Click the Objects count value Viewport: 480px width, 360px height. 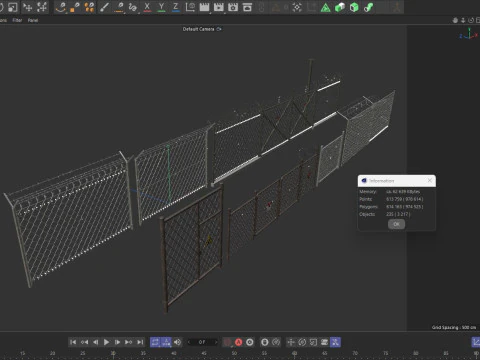coord(398,214)
